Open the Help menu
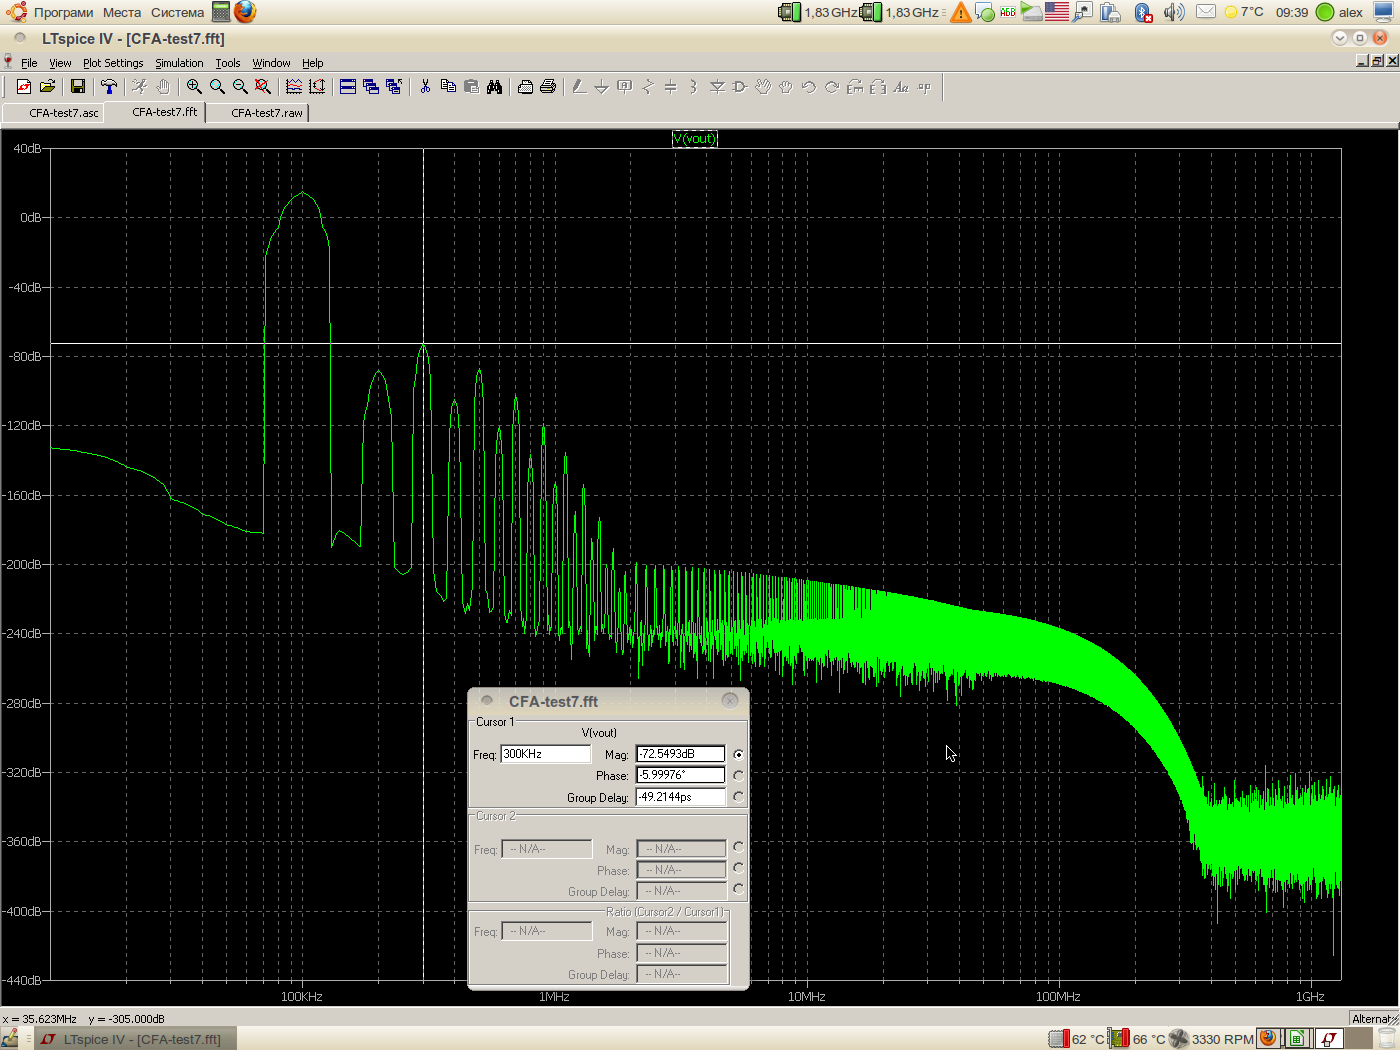Screen dimensions: 1400x1050 point(313,63)
